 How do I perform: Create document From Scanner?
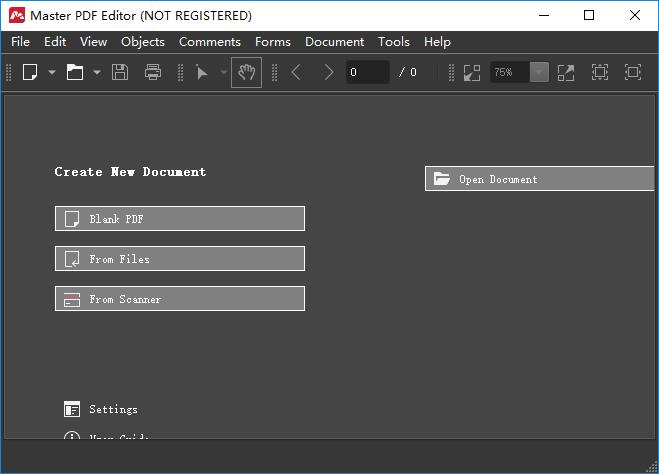(180, 299)
